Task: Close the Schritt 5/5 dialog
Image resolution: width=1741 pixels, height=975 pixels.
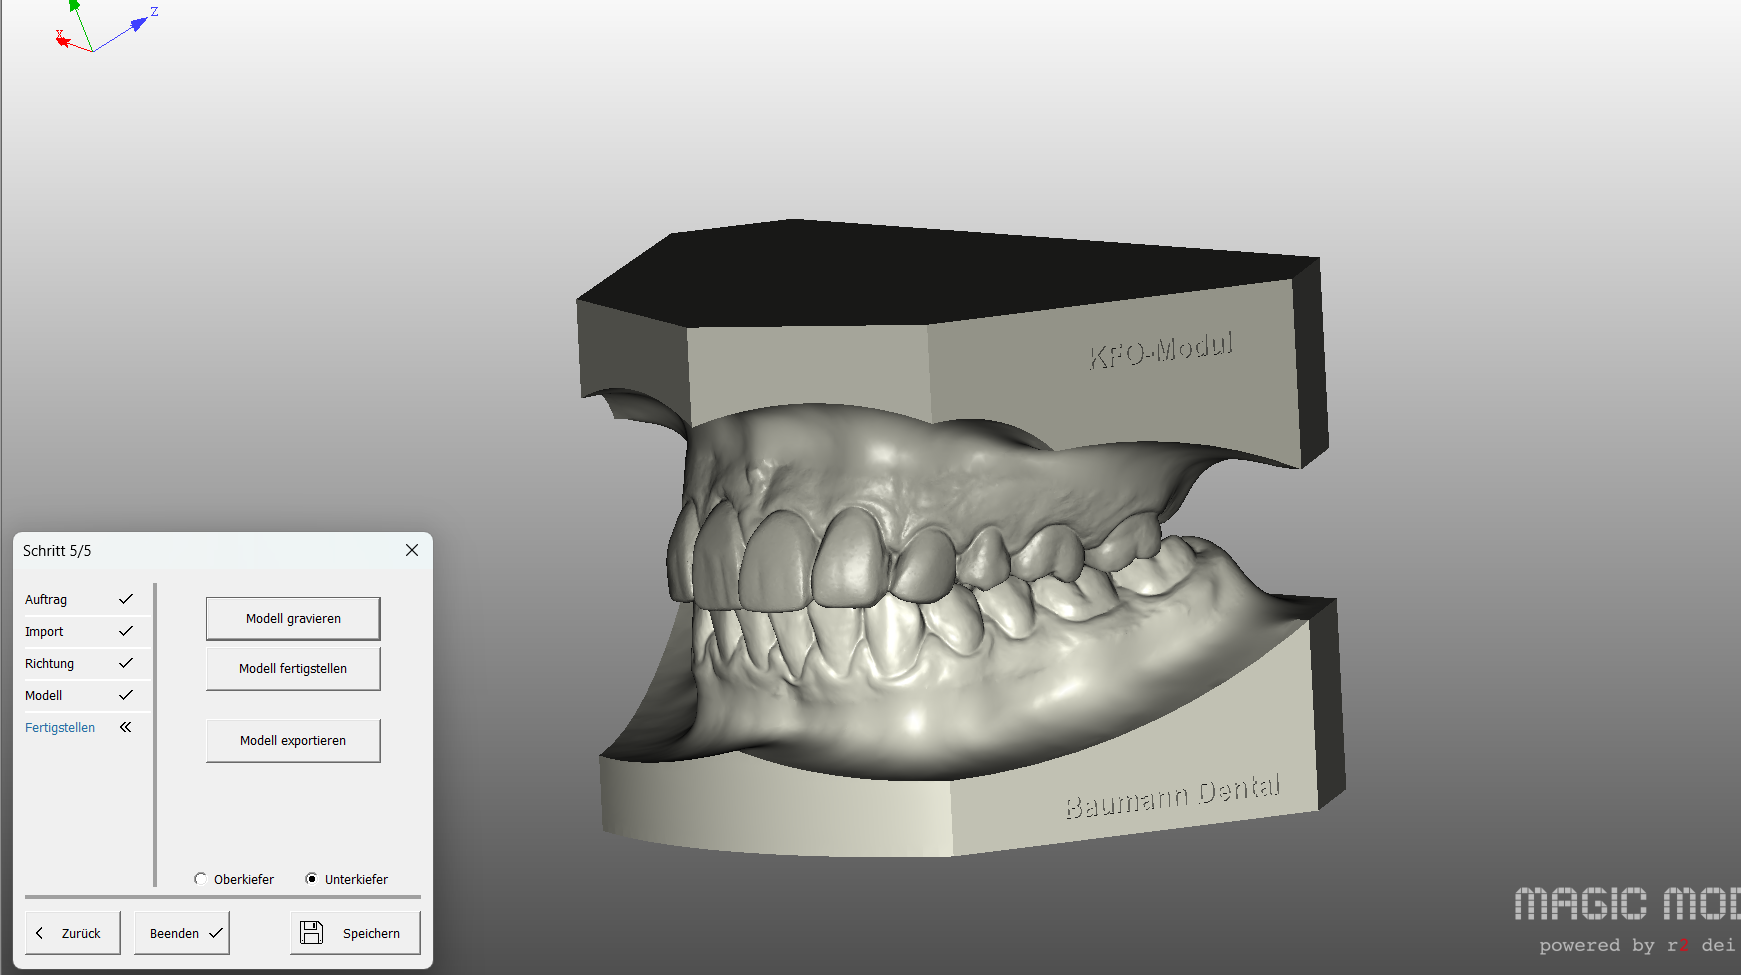Action: 412,550
